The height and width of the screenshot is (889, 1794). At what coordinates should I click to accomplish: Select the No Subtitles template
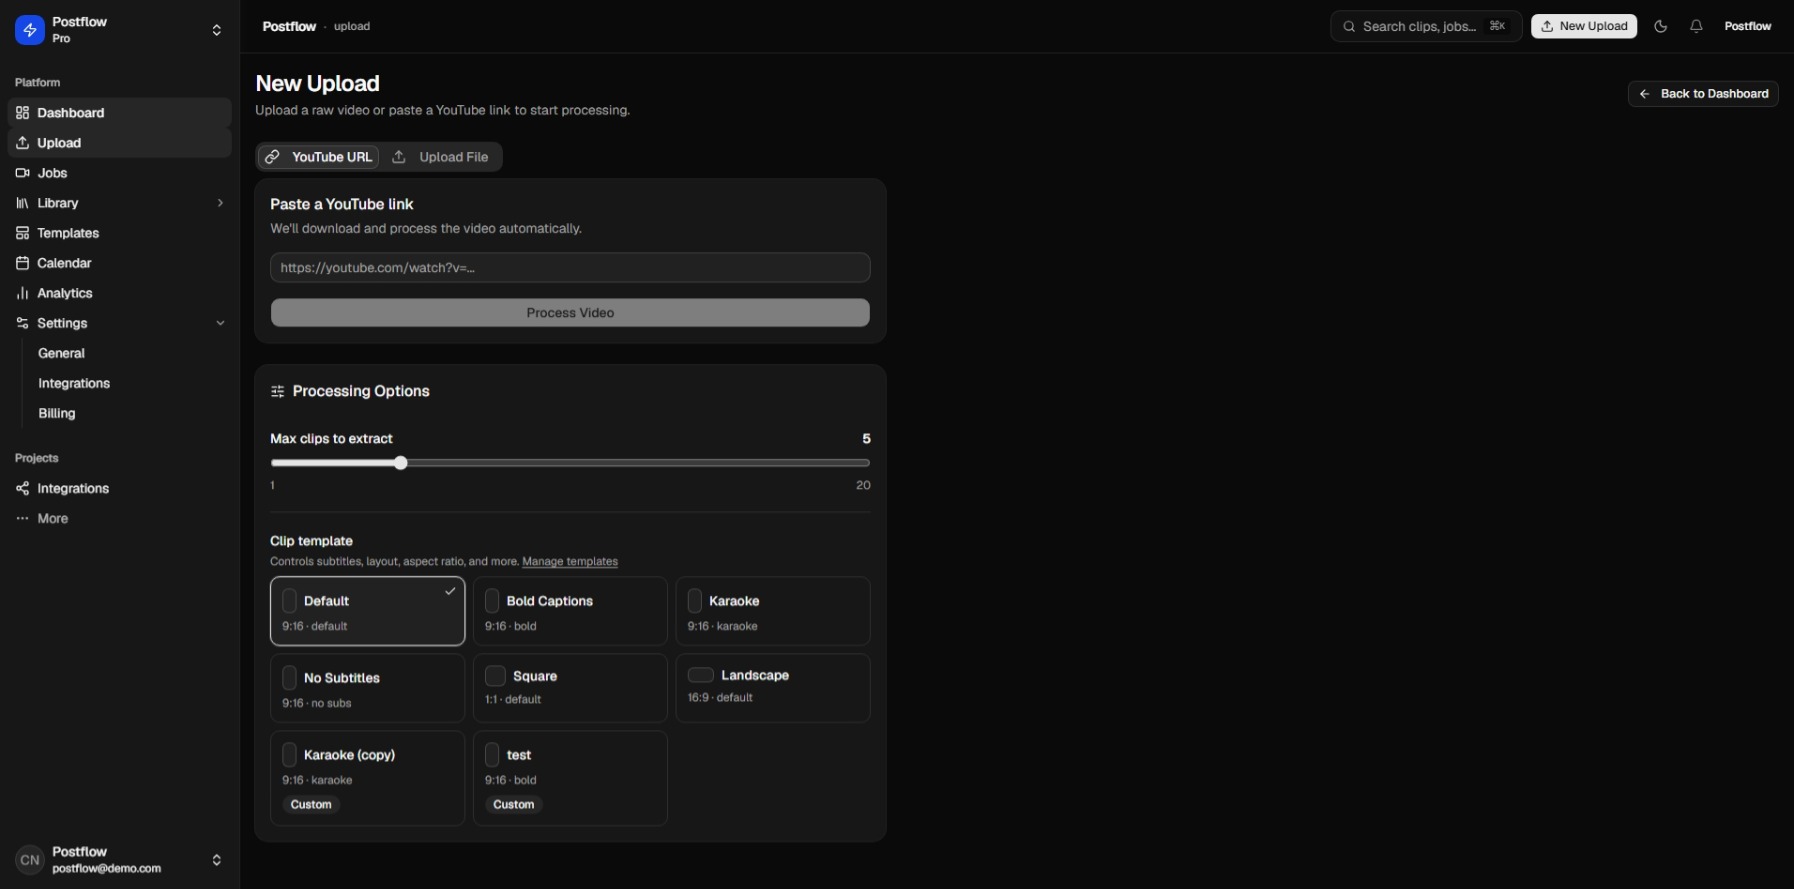(x=367, y=688)
